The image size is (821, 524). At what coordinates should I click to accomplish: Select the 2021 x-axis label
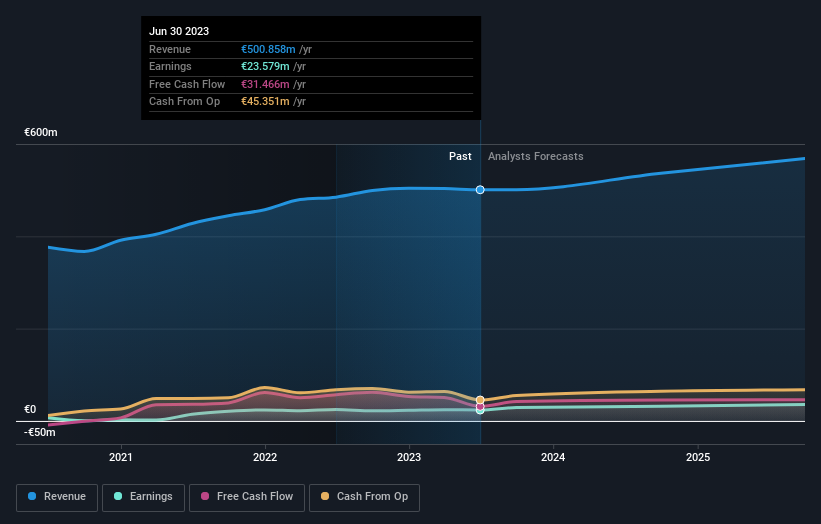point(121,457)
